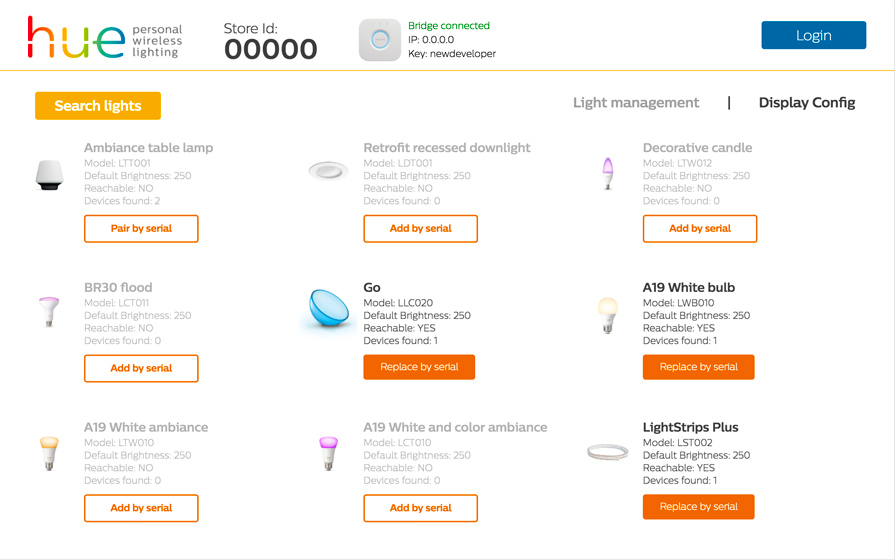
Task: Select the LightStrips Plus coil image
Action: click(608, 453)
